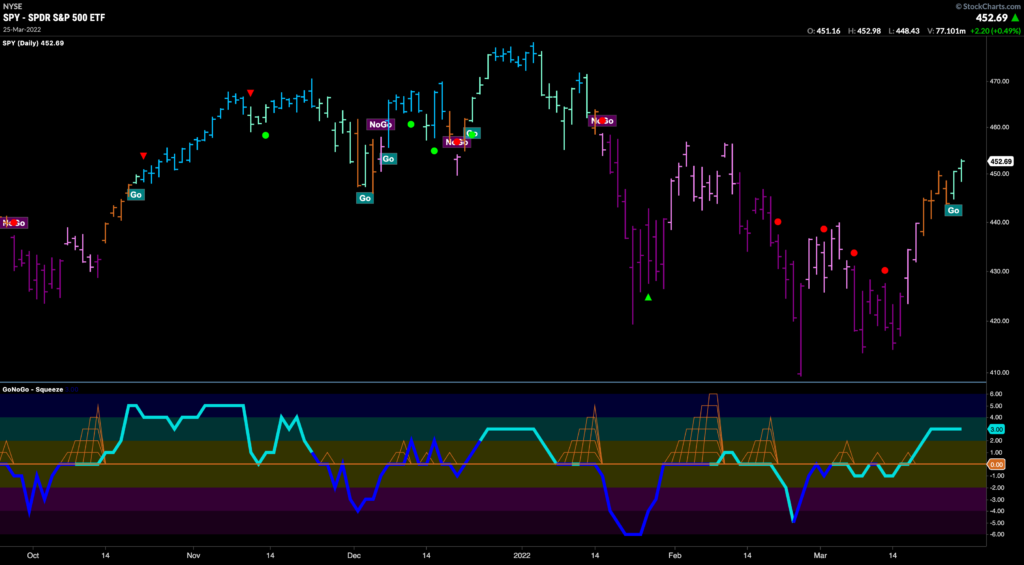Viewport: 1024px width, 565px height.
Task: Select the green up-triangle marker below January bars
Action: point(648,297)
